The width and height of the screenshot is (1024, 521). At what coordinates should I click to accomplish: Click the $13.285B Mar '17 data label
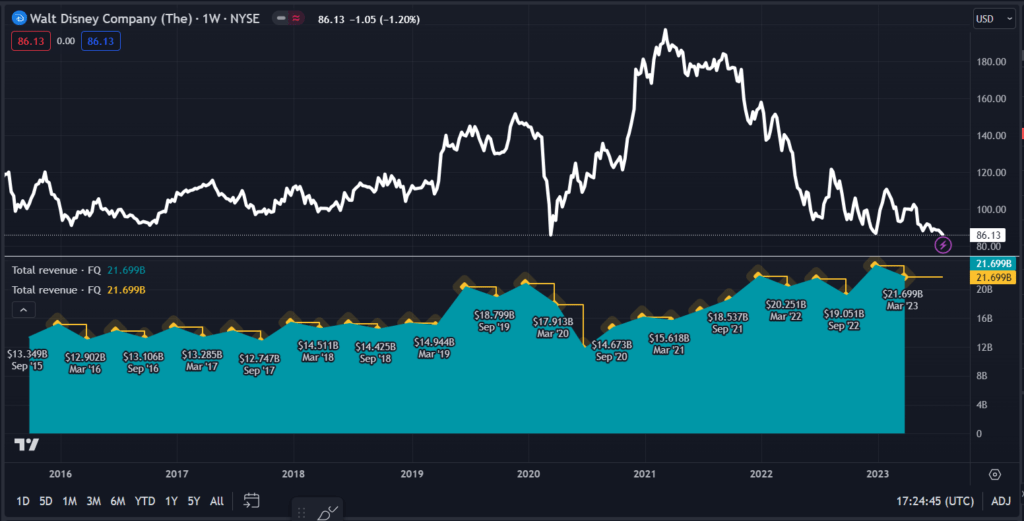(x=202, y=360)
